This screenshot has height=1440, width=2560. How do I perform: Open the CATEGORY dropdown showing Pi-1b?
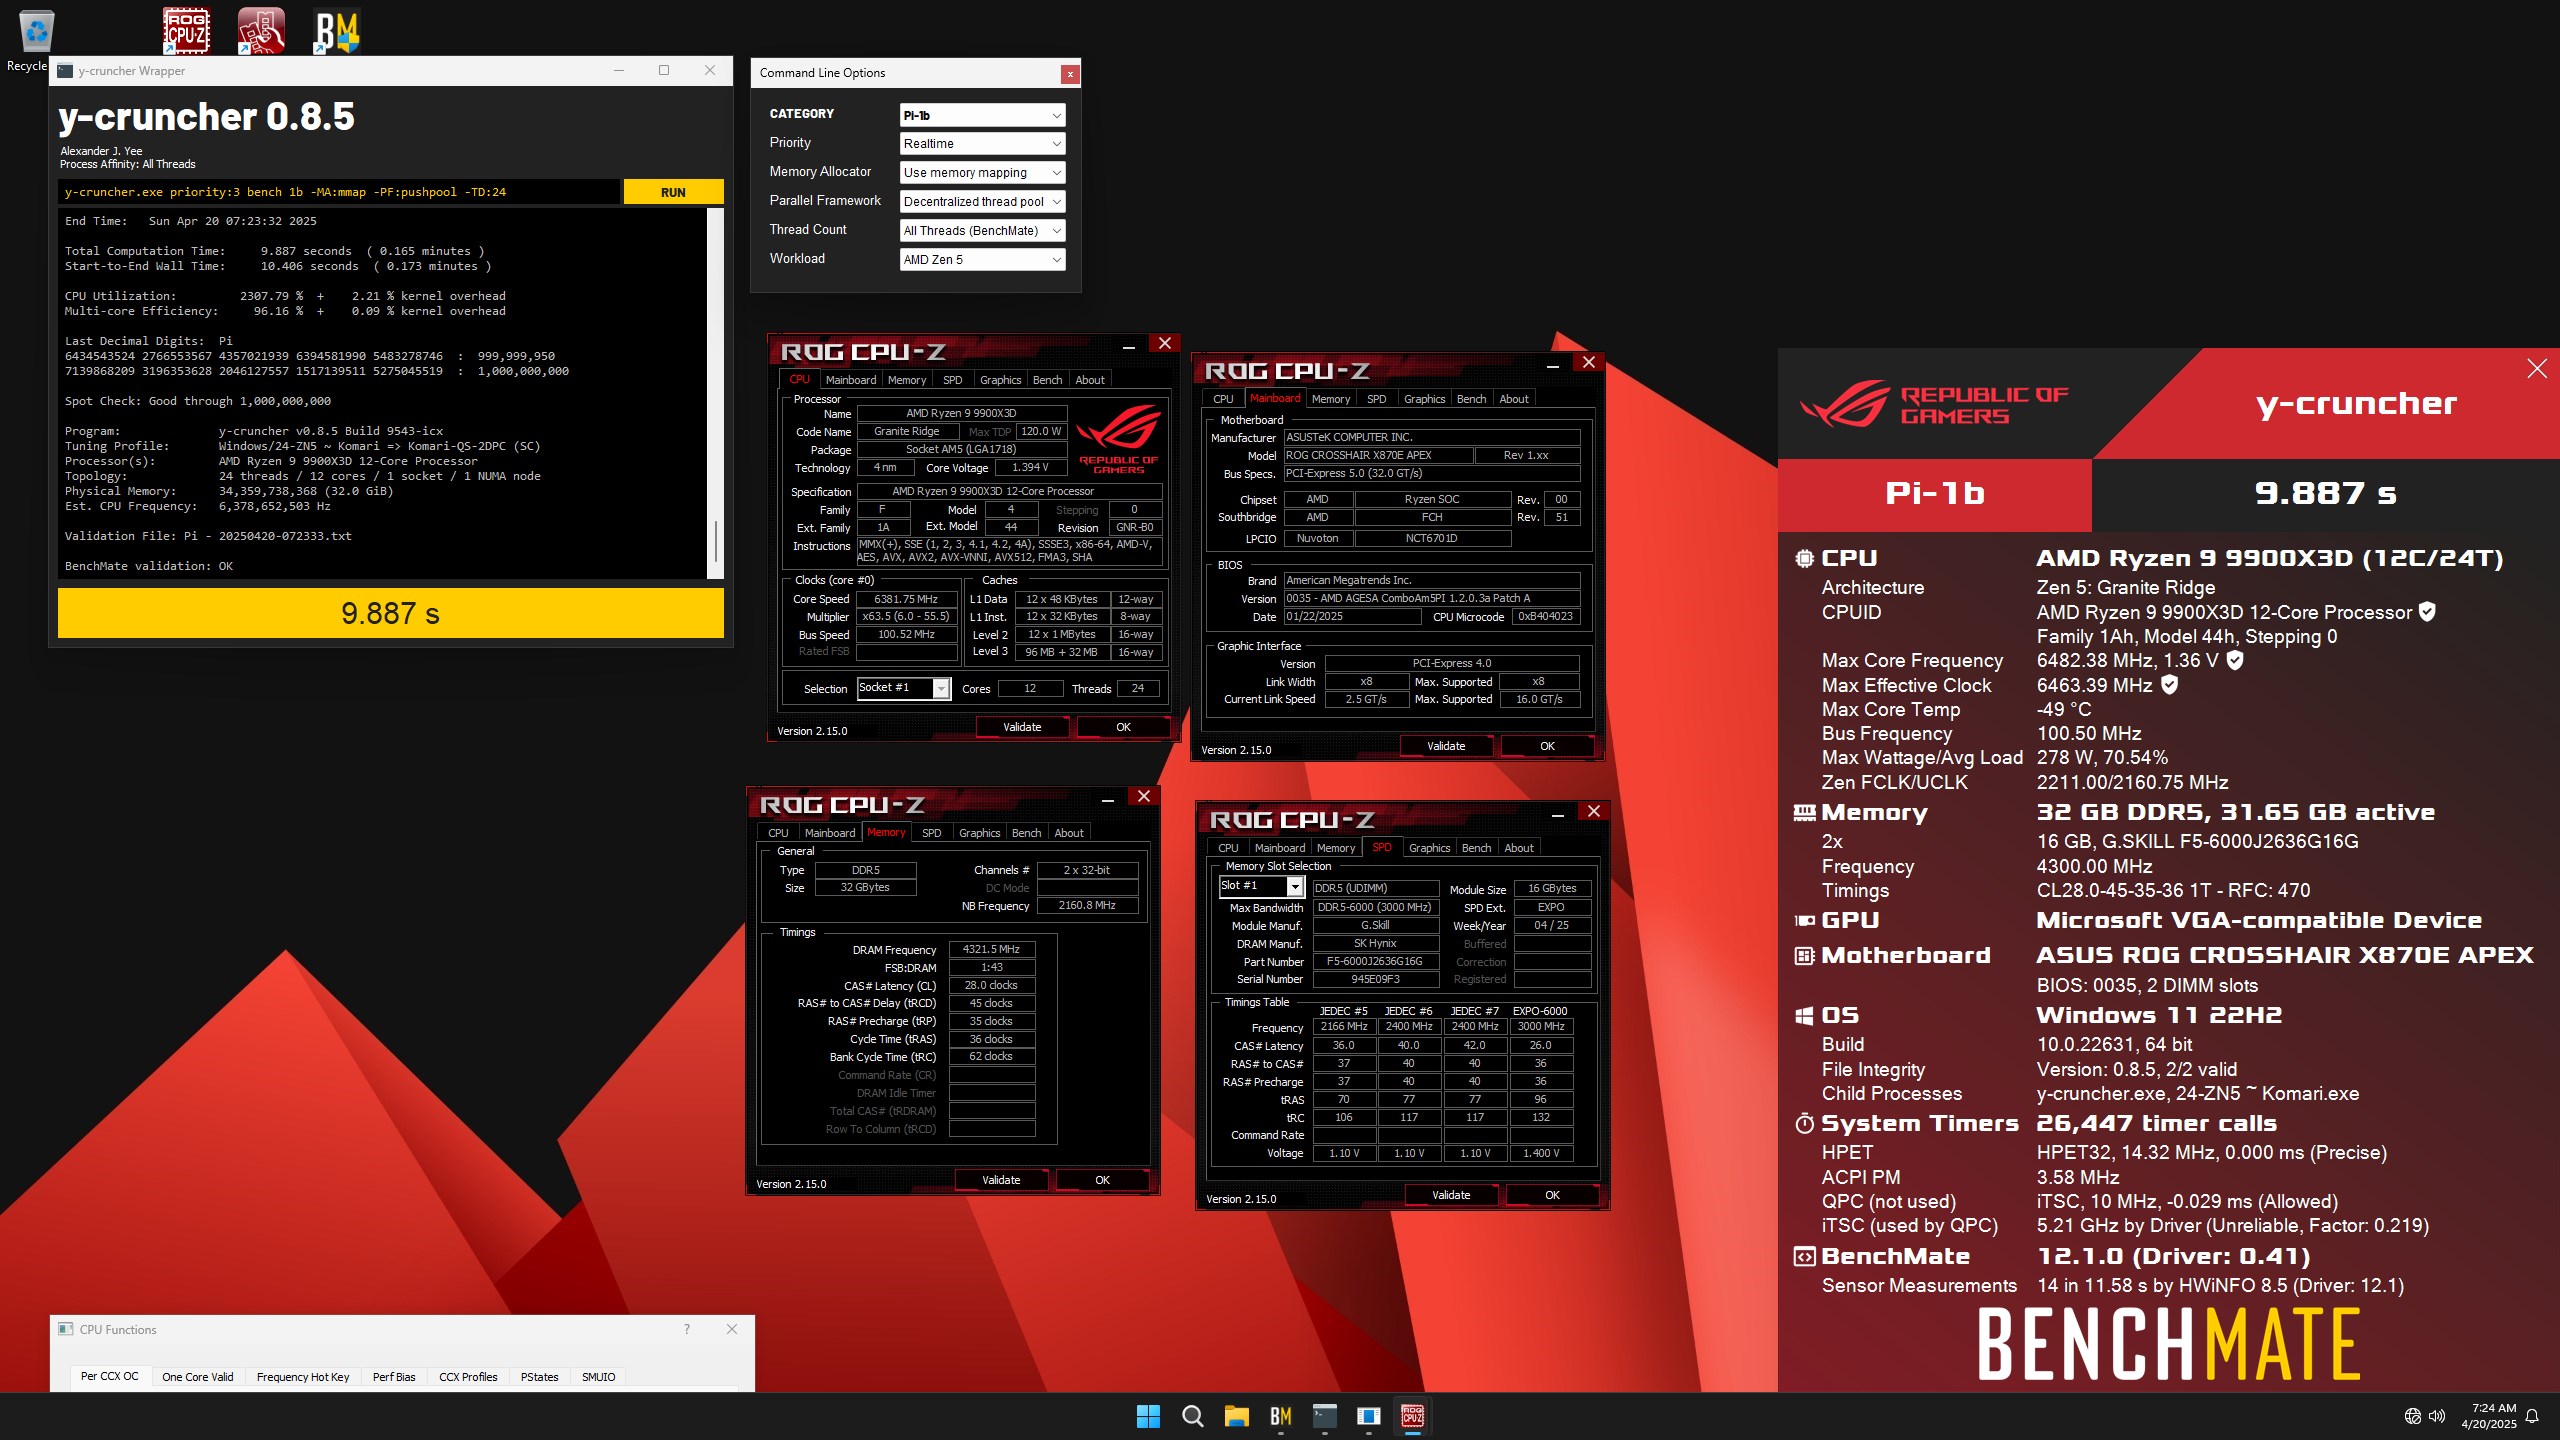click(982, 115)
